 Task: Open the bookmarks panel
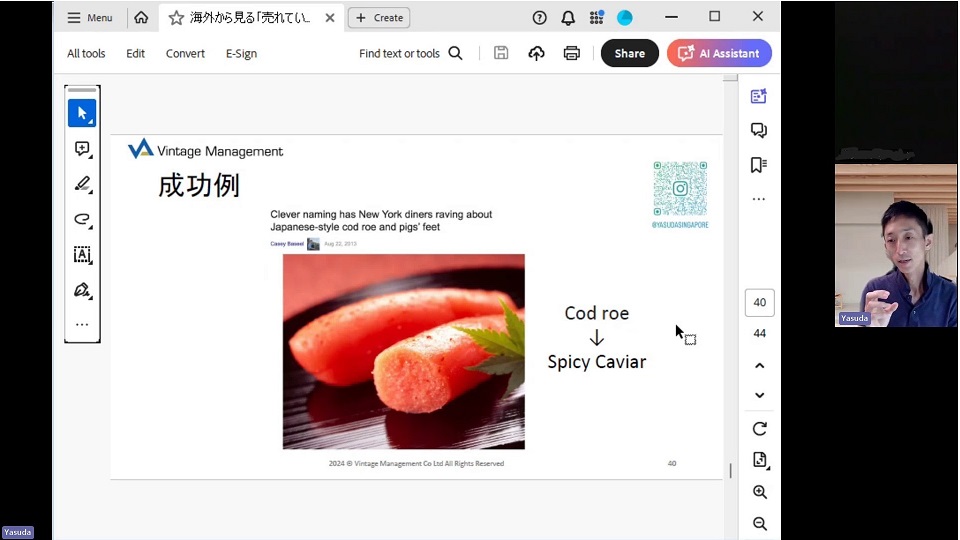[x=759, y=165]
